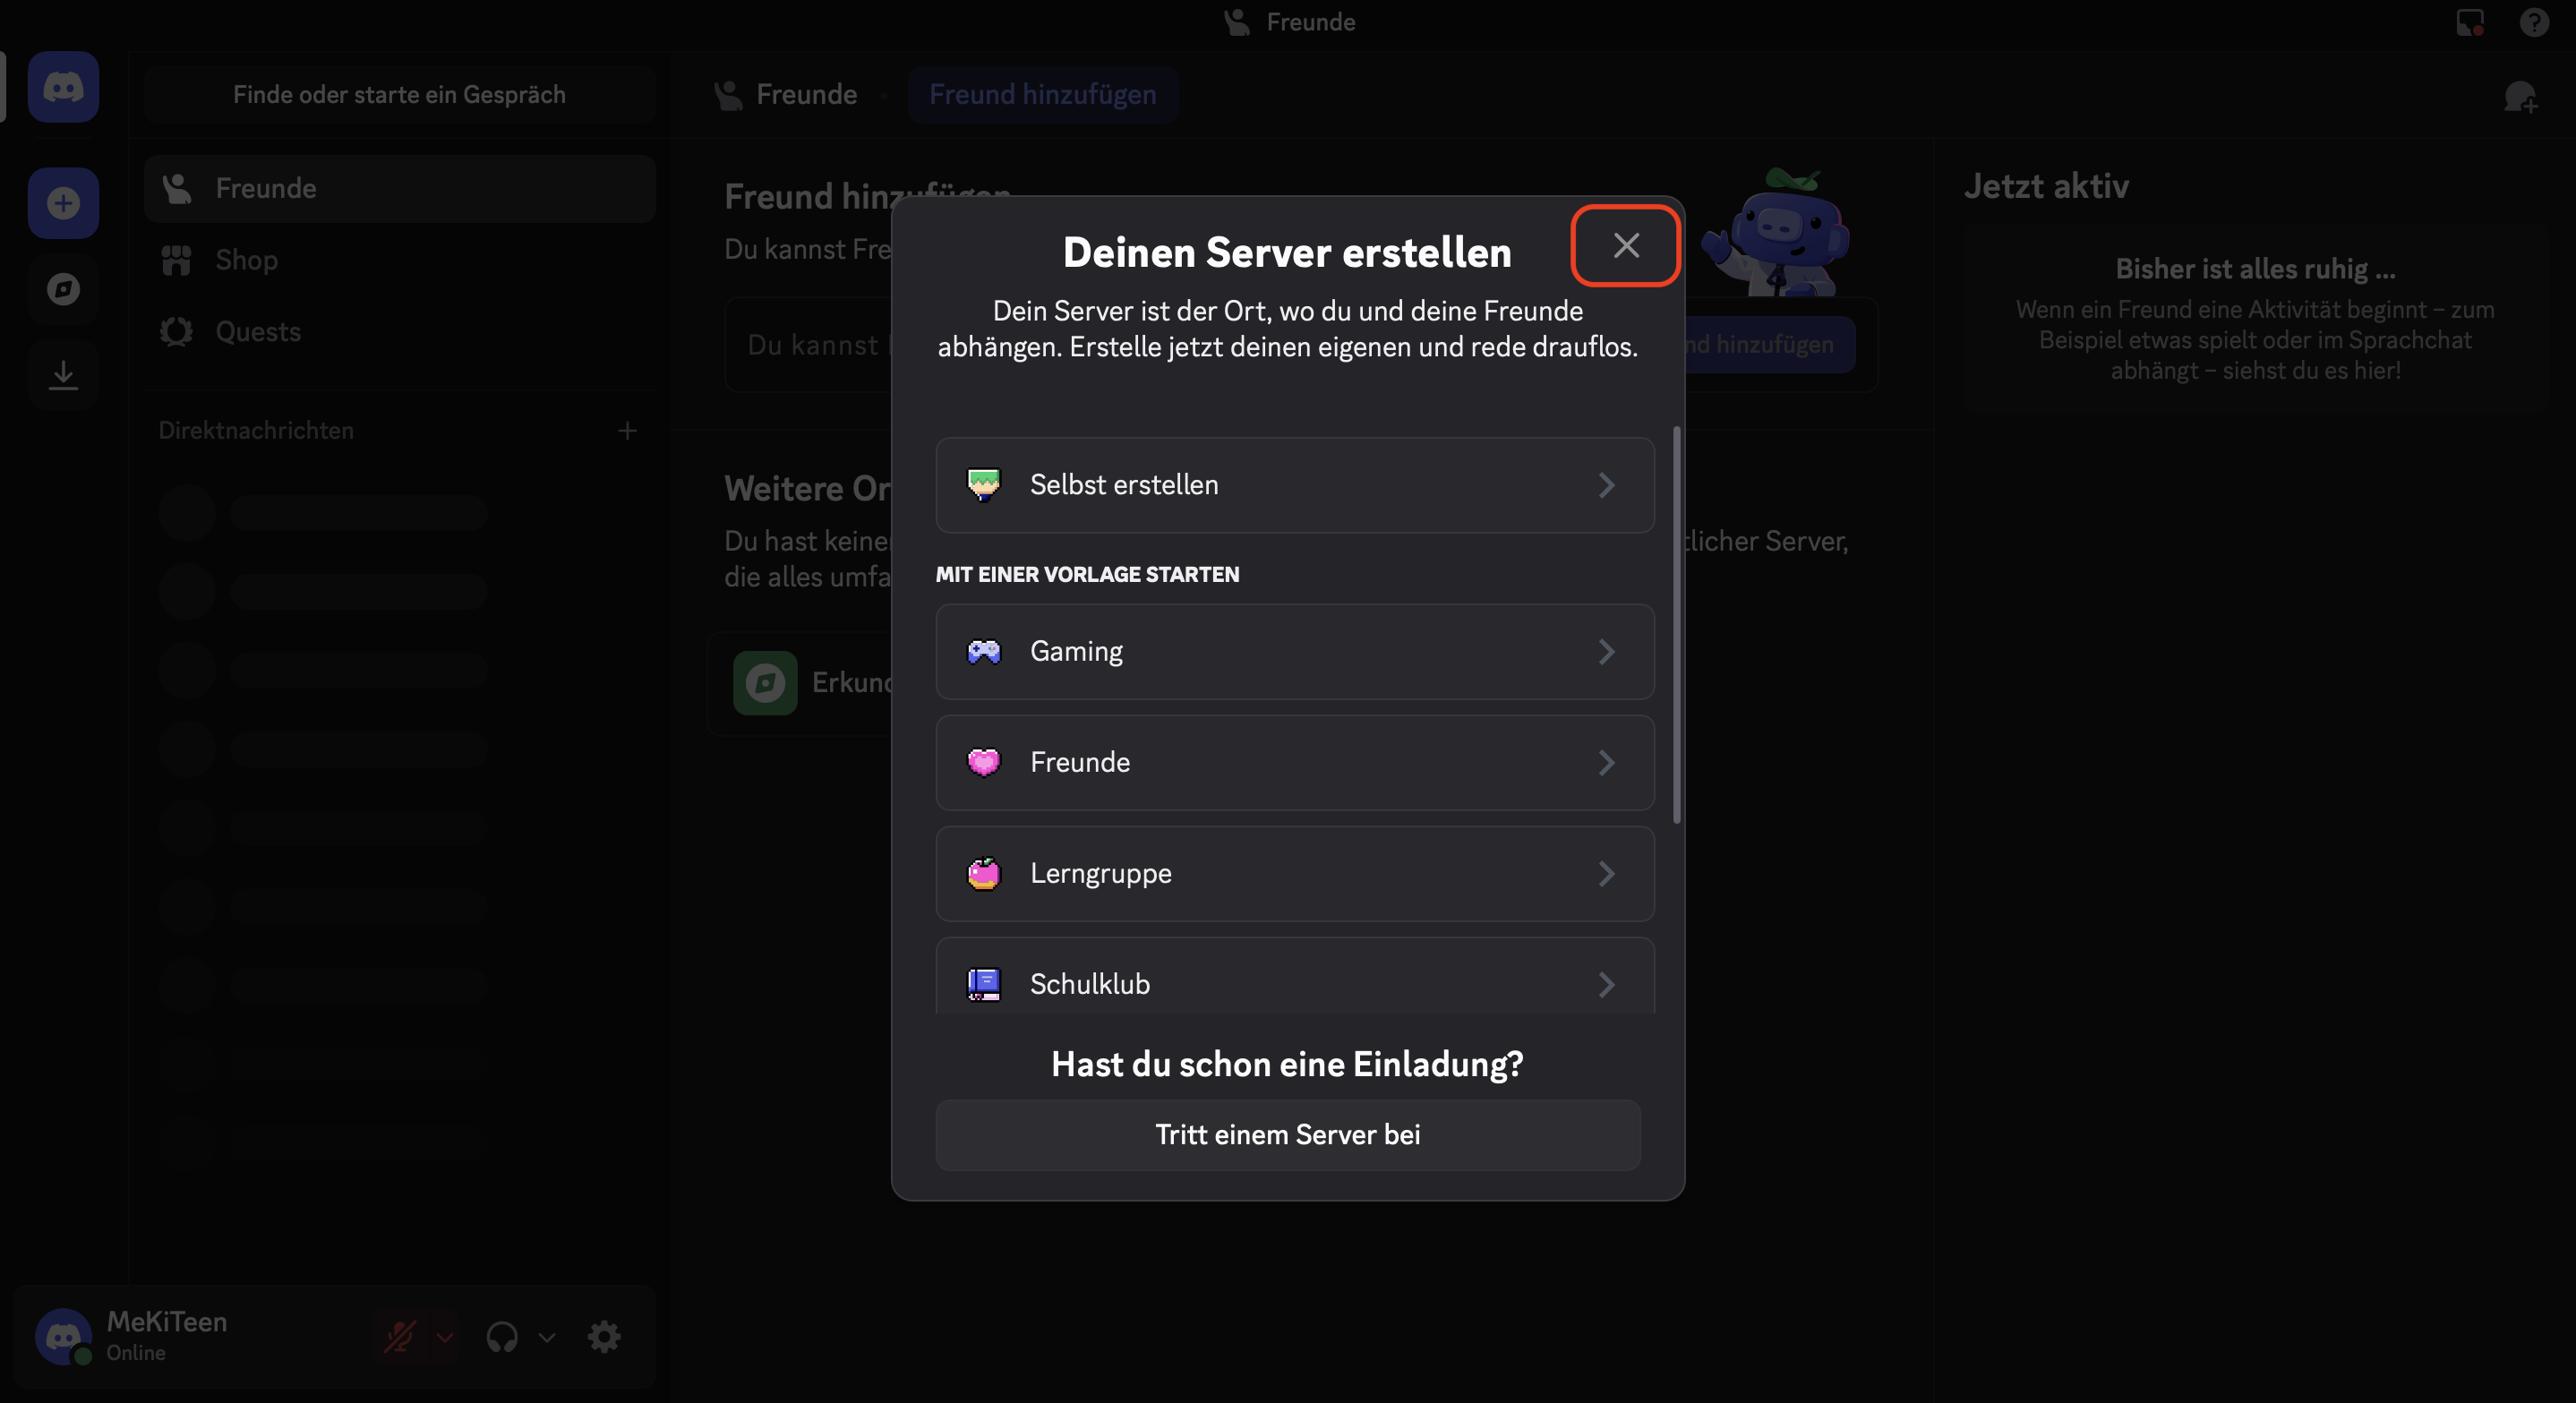Open Discord home direct messages icon
The height and width of the screenshot is (1403, 2576).
(x=63, y=88)
